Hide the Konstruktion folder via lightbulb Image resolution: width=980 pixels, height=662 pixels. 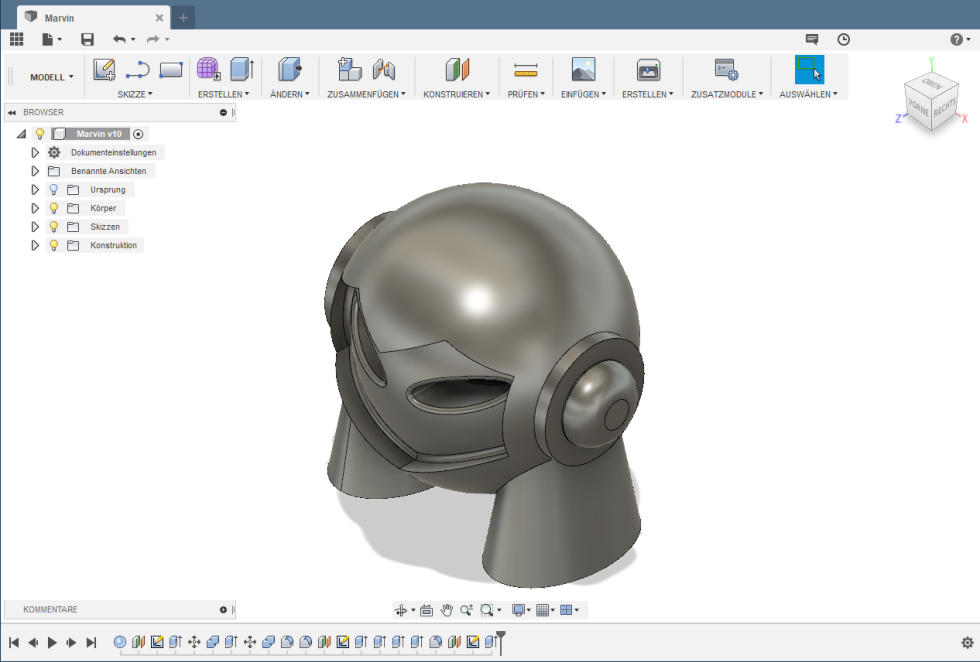[54, 246]
